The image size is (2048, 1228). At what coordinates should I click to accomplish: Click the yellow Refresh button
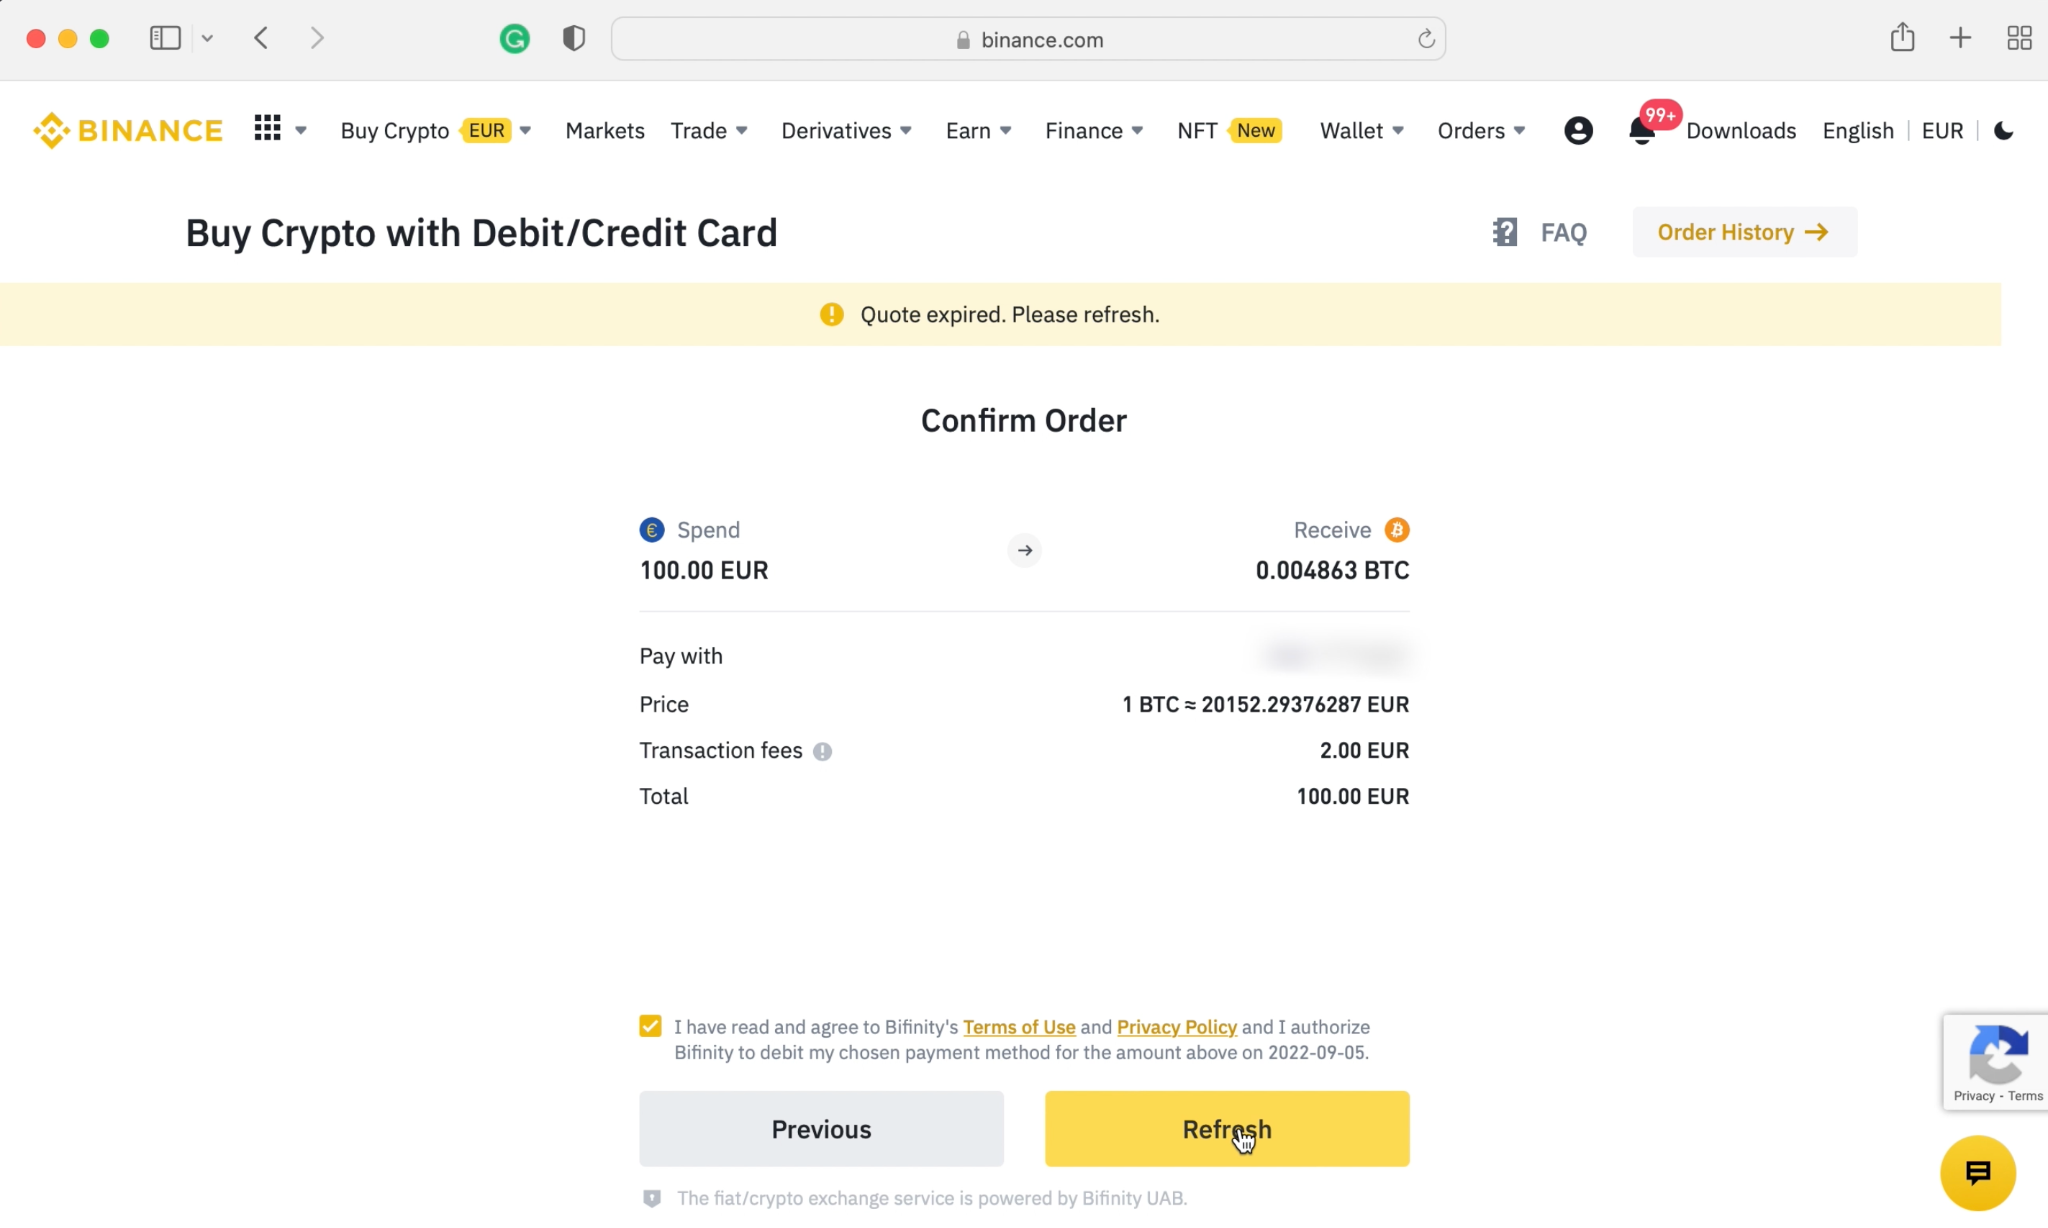(1227, 1128)
